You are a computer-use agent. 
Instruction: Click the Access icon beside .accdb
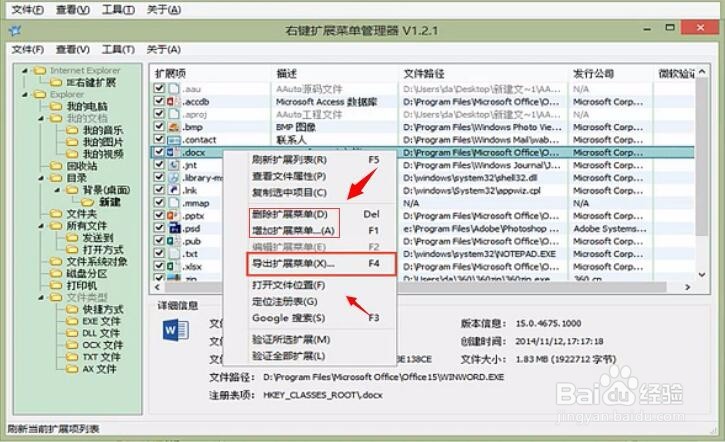click(x=173, y=101)
